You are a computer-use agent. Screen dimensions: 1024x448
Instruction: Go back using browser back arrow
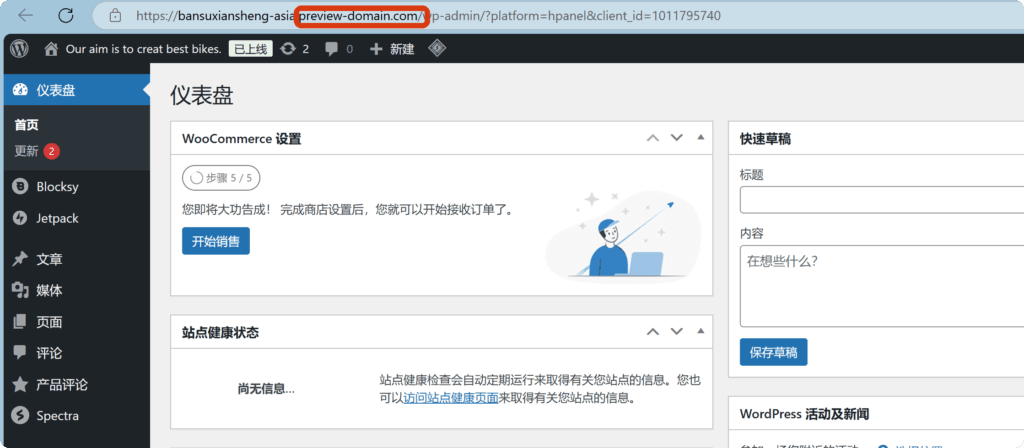click(26, 16)
